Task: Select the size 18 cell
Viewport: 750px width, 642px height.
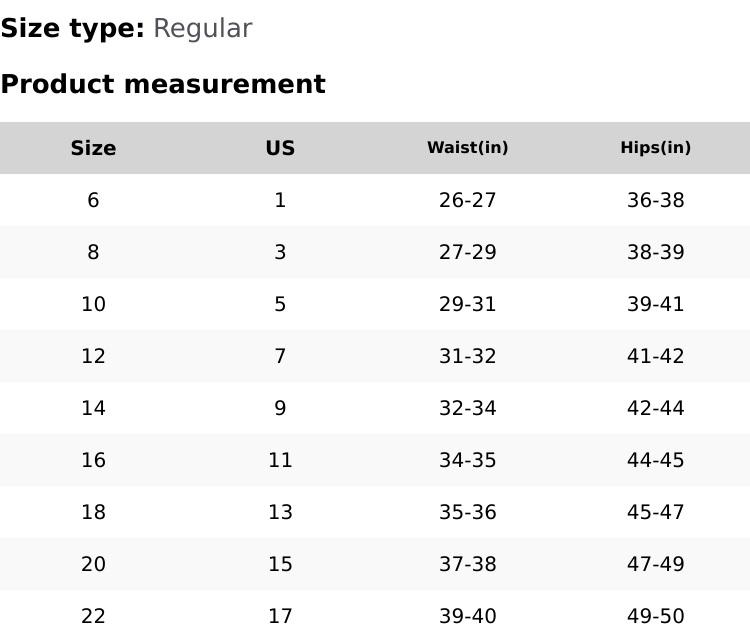Action: click(93, 512)
